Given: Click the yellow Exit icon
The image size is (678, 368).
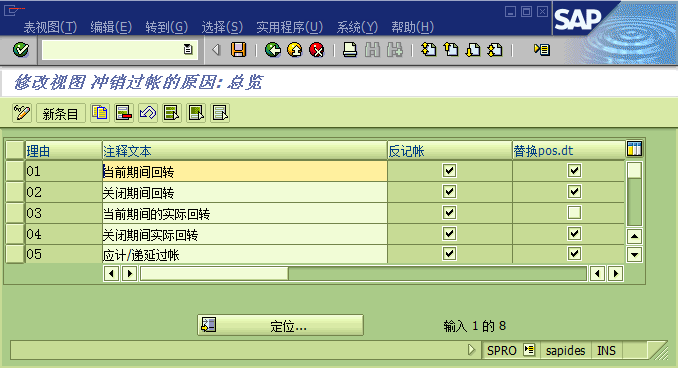Looking at the screenshot, I should 295,50.
